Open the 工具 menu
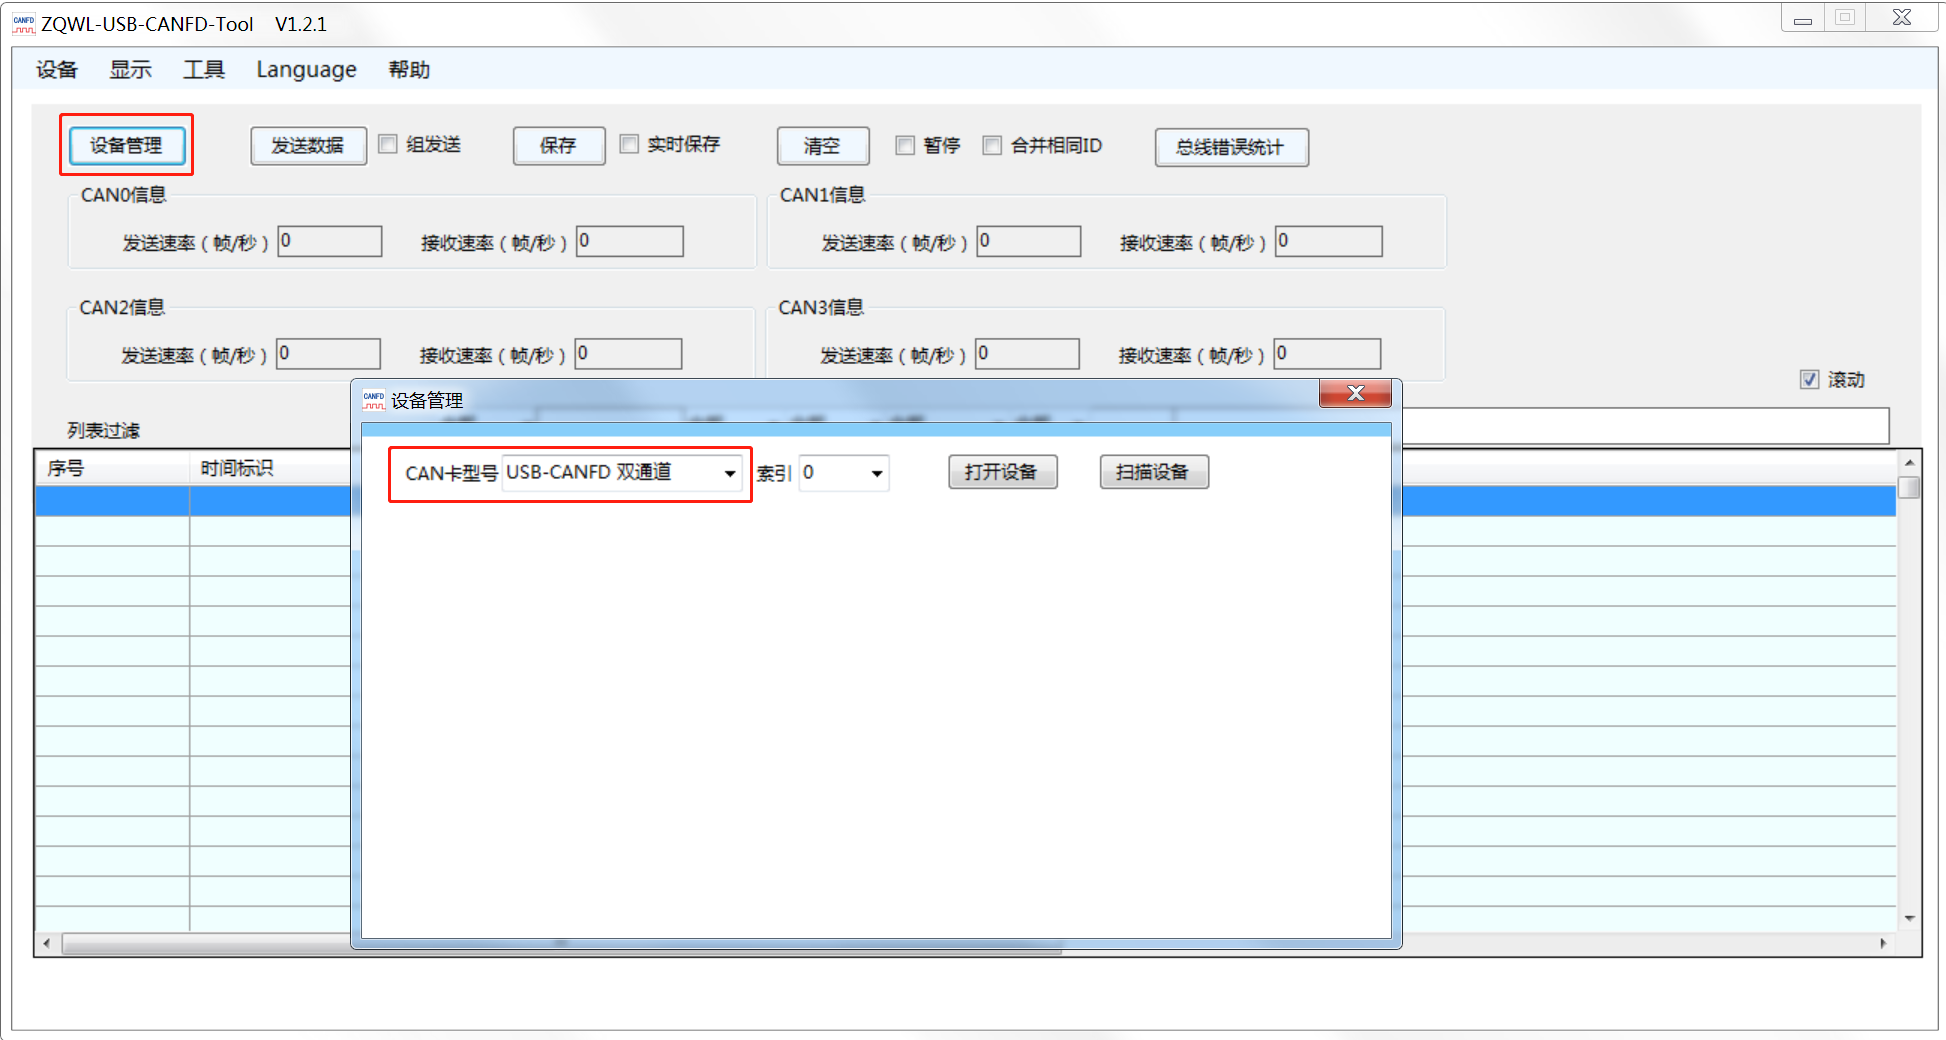The height and width of the screenshot is (1040, 1946). 204,69
